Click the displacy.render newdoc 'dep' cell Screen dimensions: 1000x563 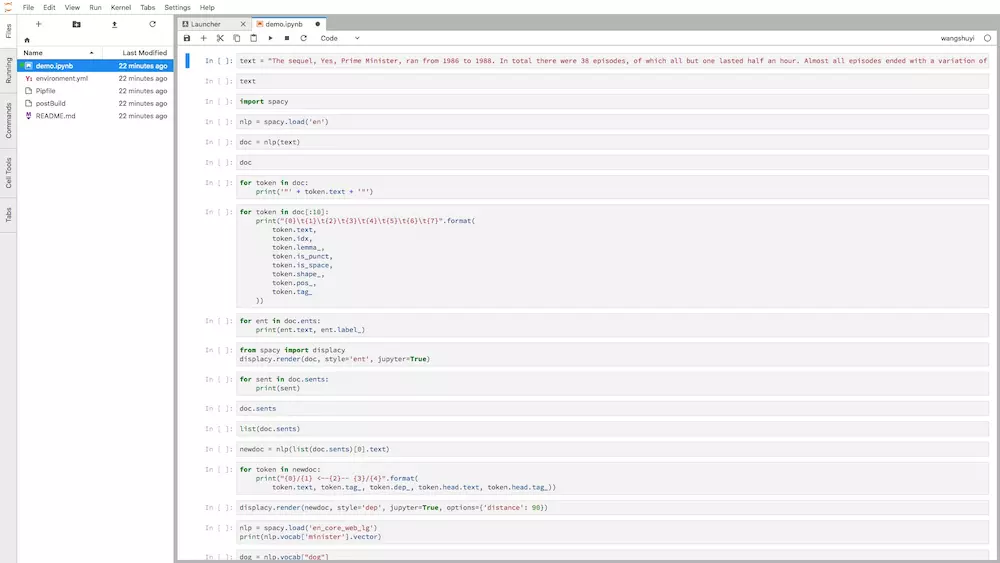(x=612, y=508)
